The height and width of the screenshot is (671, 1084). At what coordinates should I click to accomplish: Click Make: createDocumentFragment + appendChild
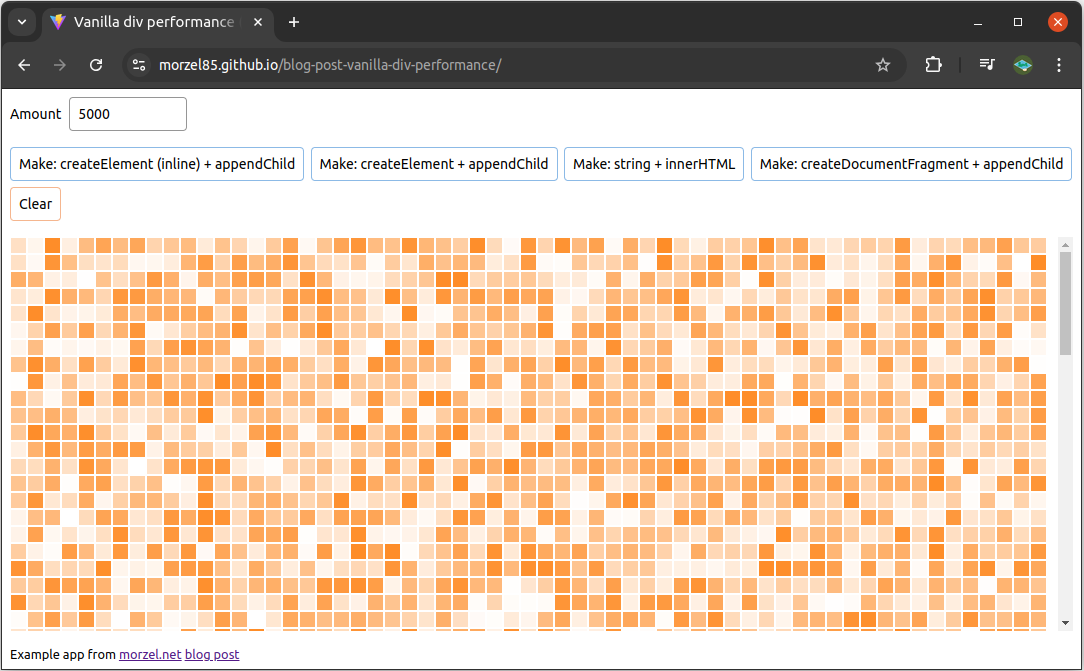coord(911,164)
